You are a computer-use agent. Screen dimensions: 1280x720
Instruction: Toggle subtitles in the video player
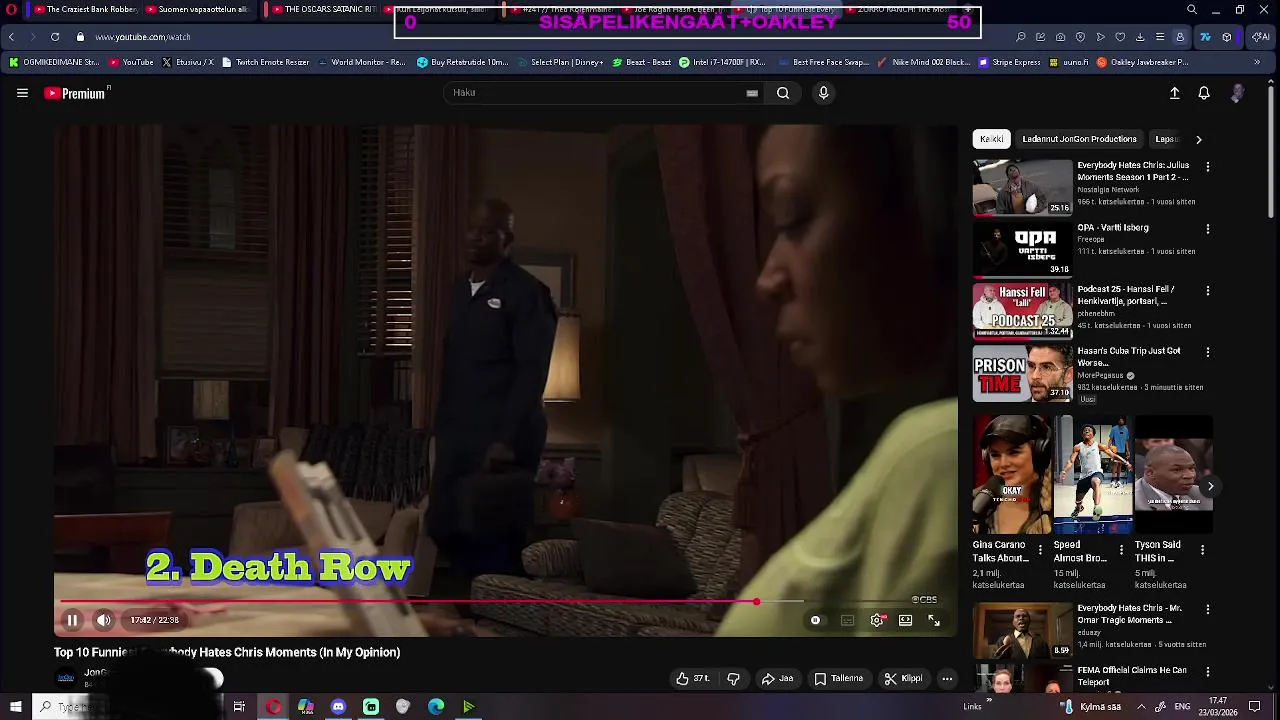tap(847, 620)
